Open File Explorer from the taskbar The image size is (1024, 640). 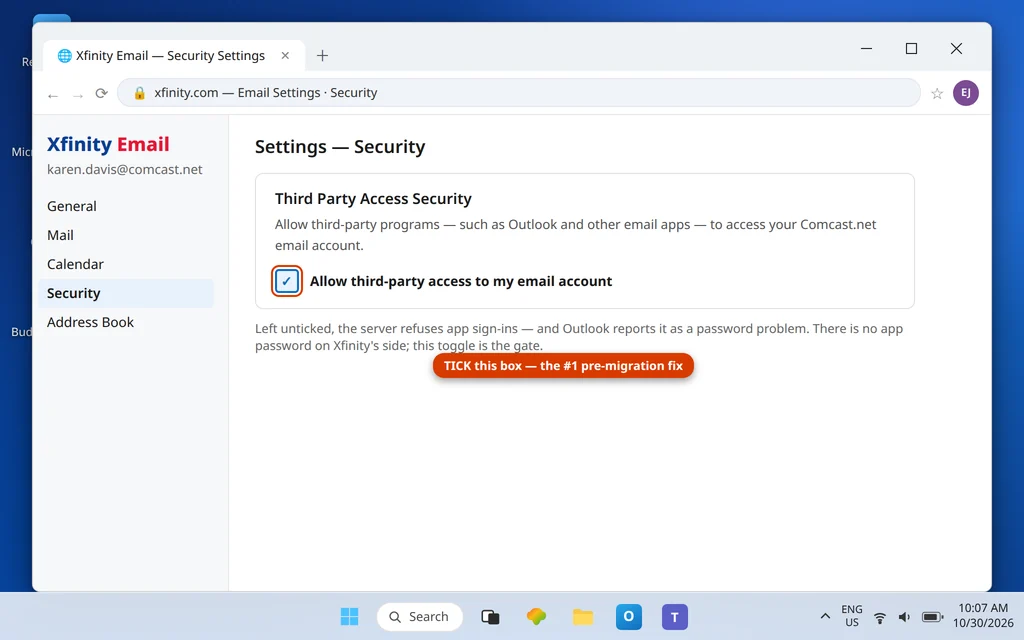(583, 616)
